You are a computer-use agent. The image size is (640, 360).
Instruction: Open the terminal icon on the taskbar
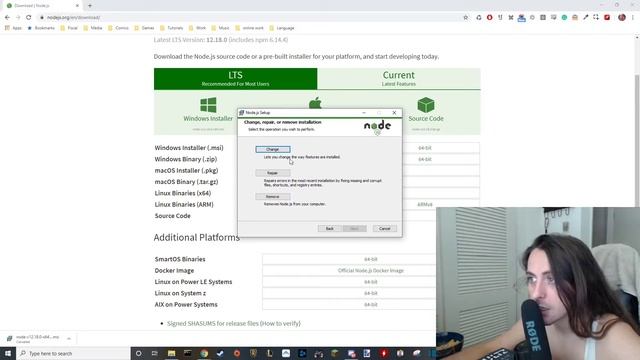(188, 353)
